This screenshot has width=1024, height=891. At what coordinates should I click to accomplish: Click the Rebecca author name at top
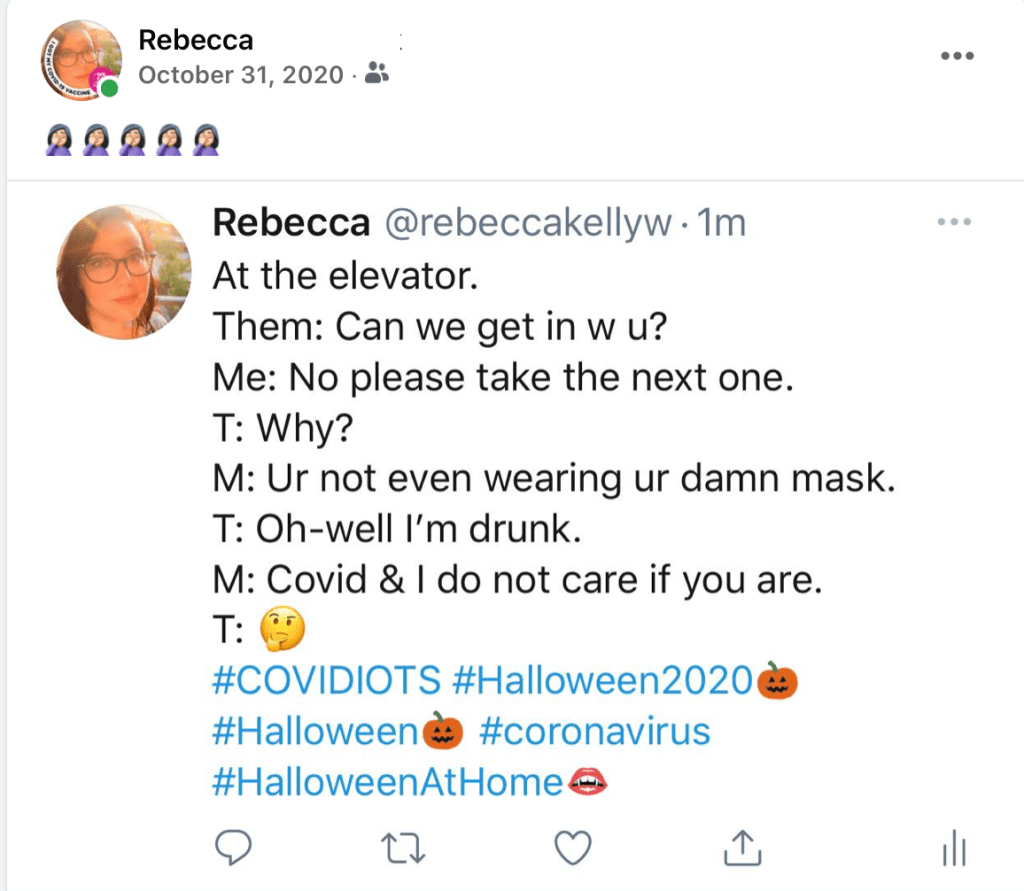[196, 40]
